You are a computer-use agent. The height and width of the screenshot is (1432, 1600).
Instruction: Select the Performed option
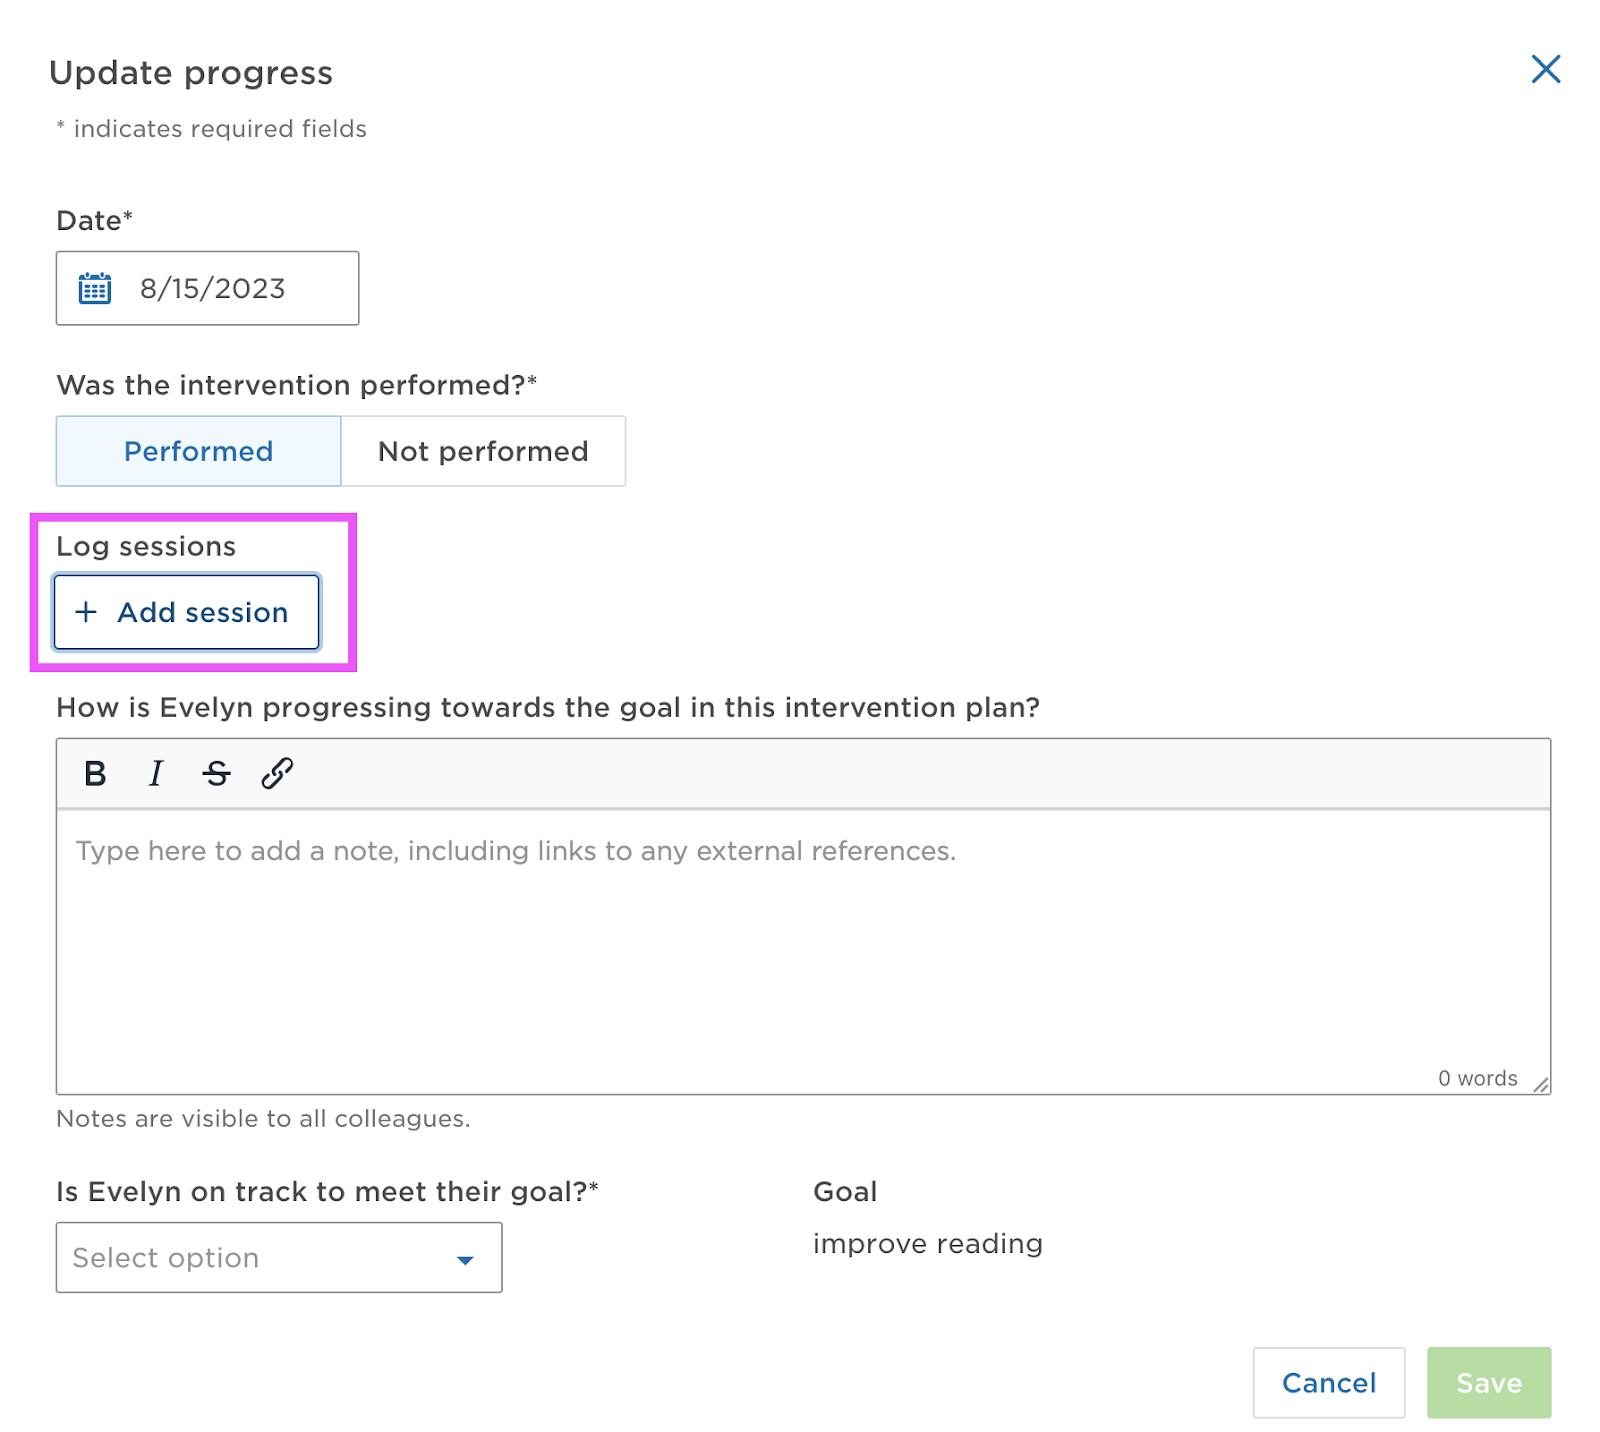(x=198, y=451)
